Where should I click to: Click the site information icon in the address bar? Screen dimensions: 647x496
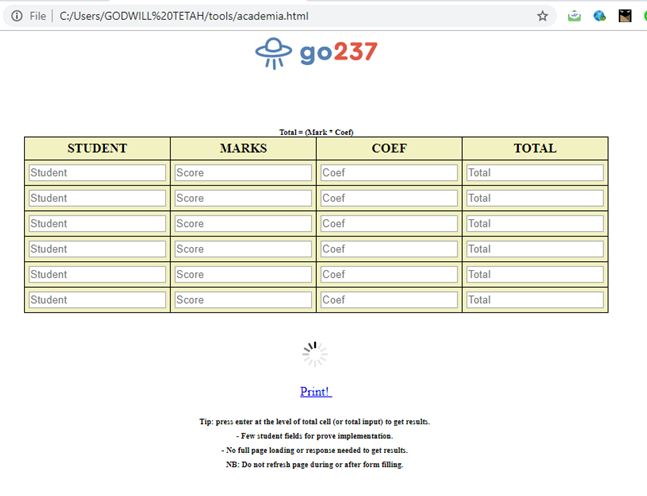(x=17, y=16)
